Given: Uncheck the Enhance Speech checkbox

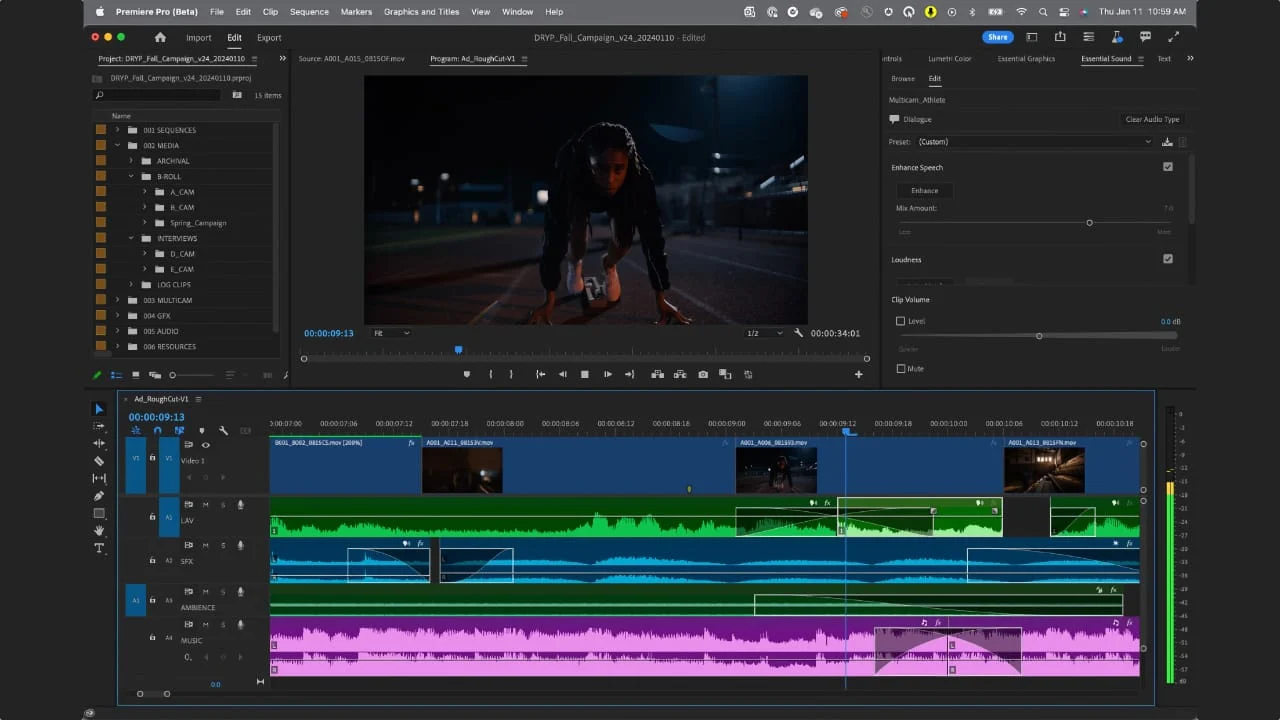Looking at the screenshot, I should point(1167,167).
